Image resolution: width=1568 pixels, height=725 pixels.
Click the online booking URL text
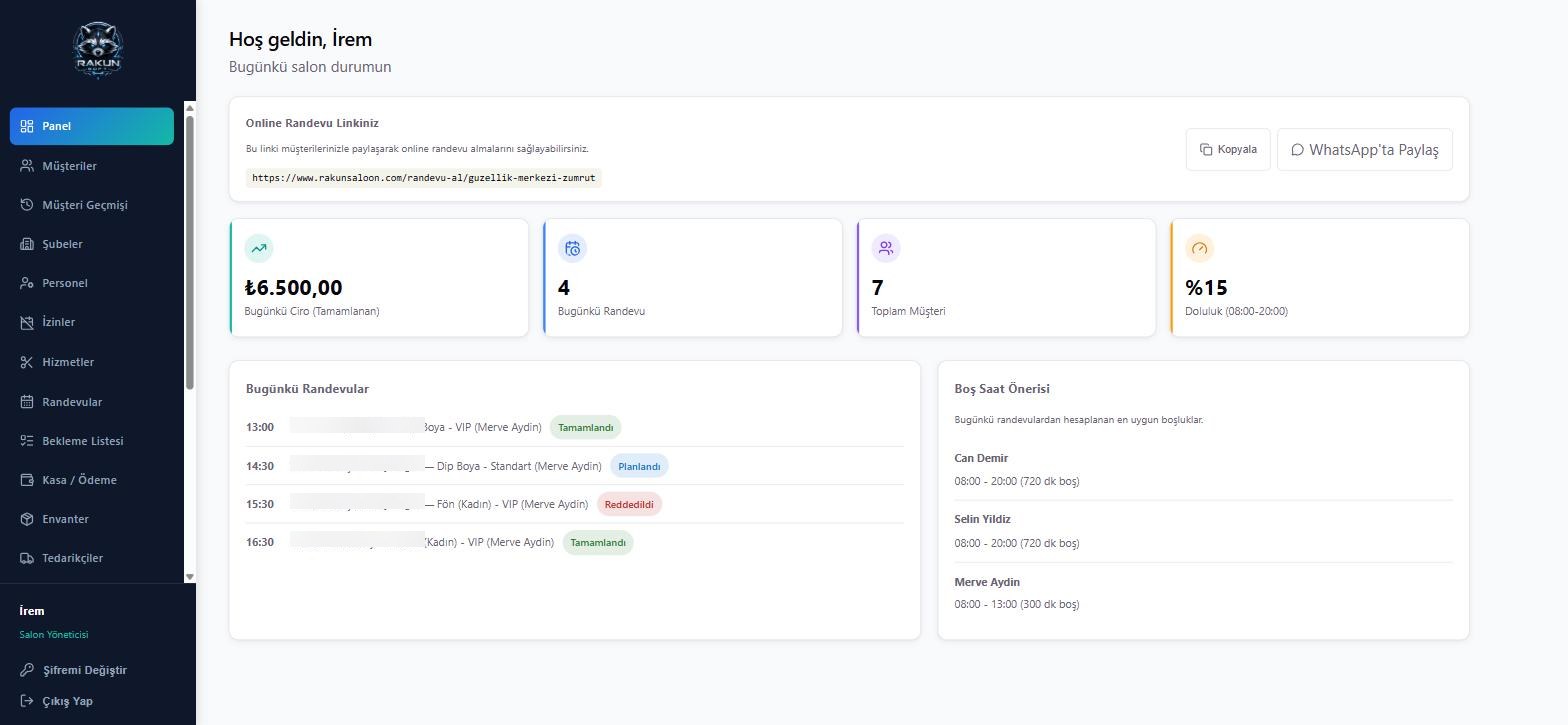click(424, 178)
